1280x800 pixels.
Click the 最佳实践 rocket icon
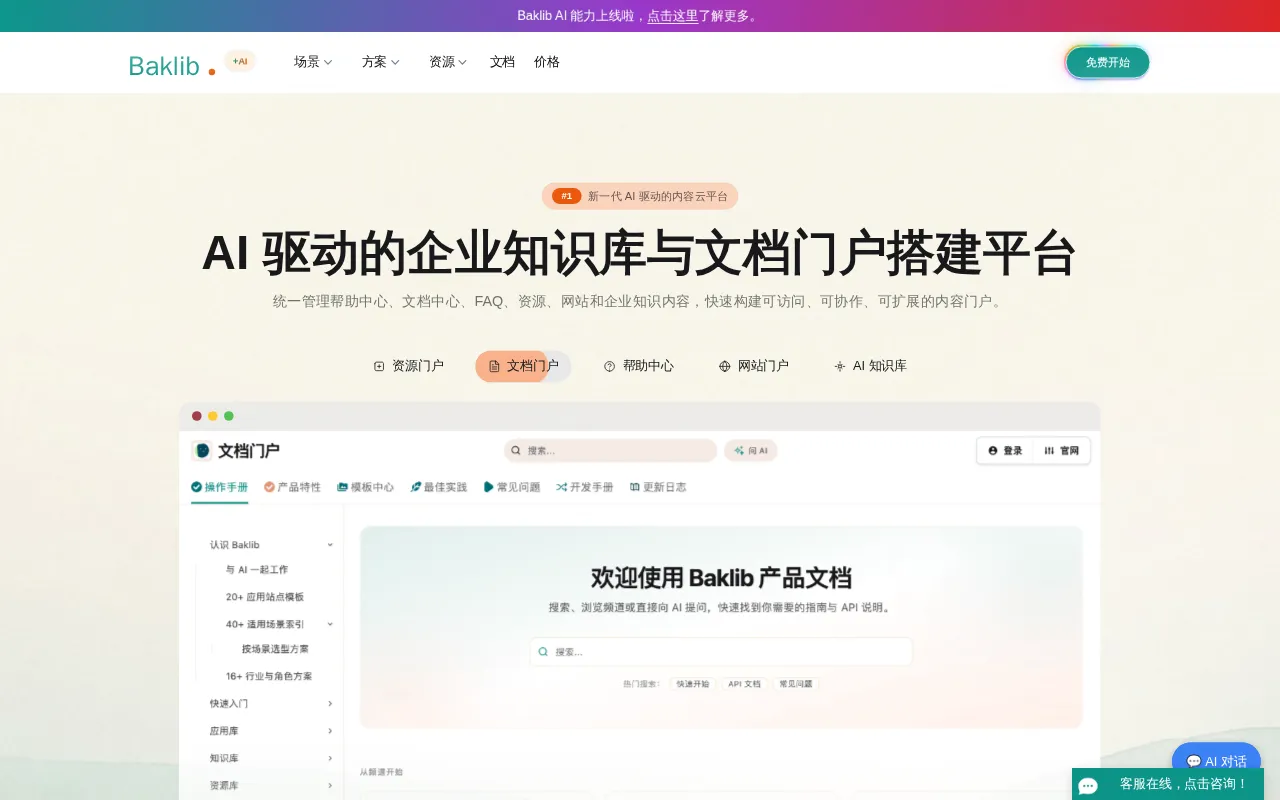(x=415, y=487)
